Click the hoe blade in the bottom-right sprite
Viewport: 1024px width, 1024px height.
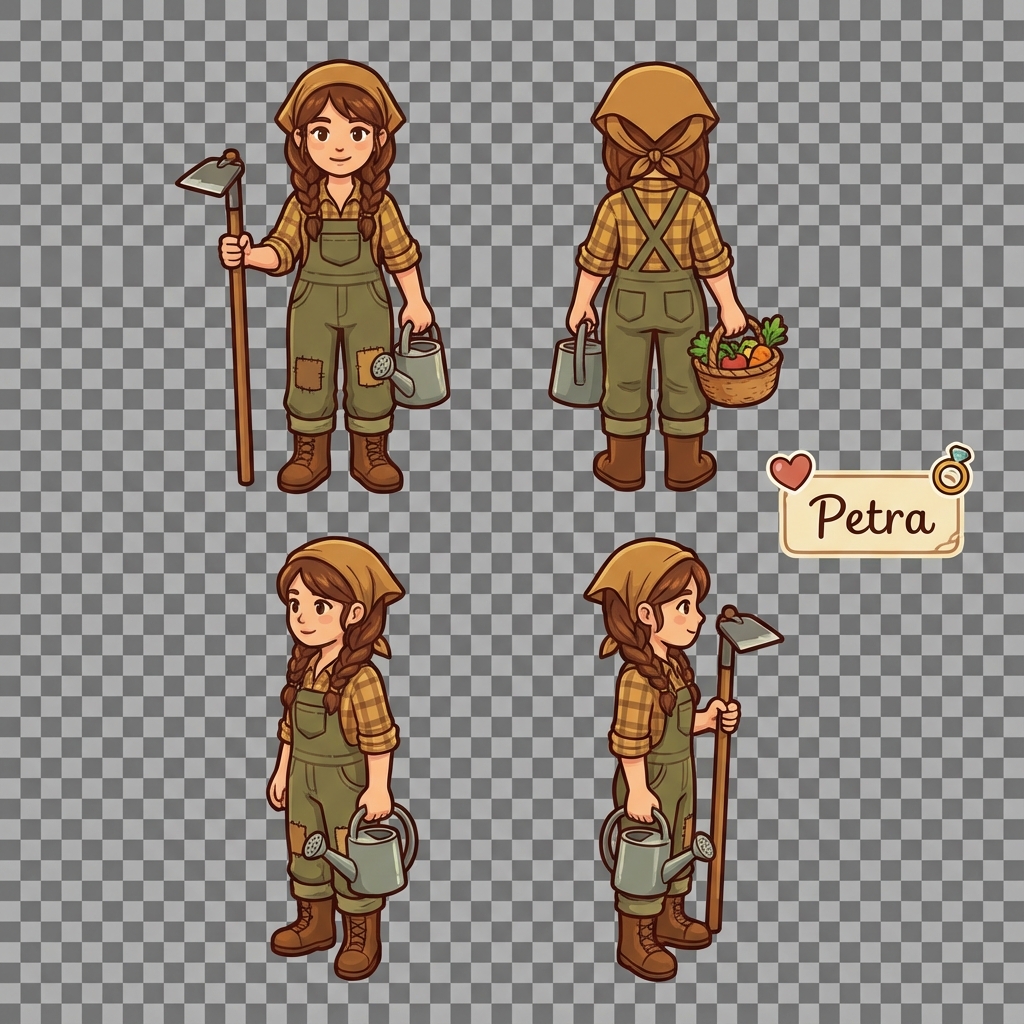[x=750, y=631]
